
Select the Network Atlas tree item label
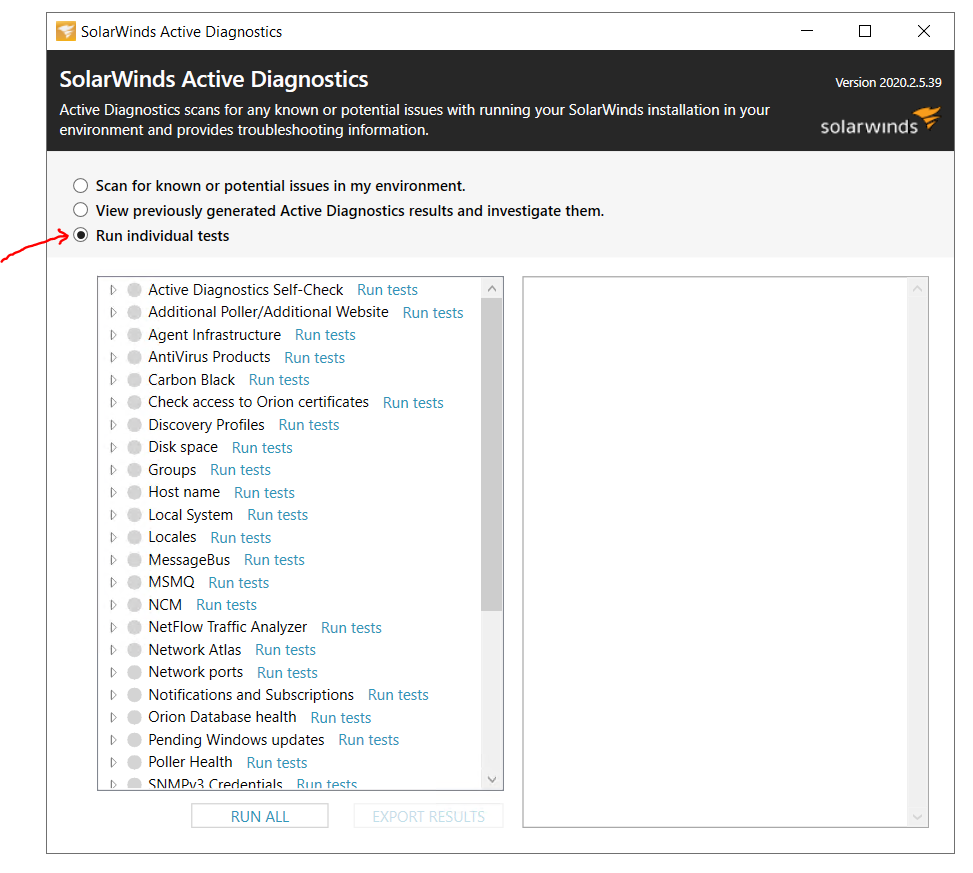pyautogui.click(x=194, y=650)
